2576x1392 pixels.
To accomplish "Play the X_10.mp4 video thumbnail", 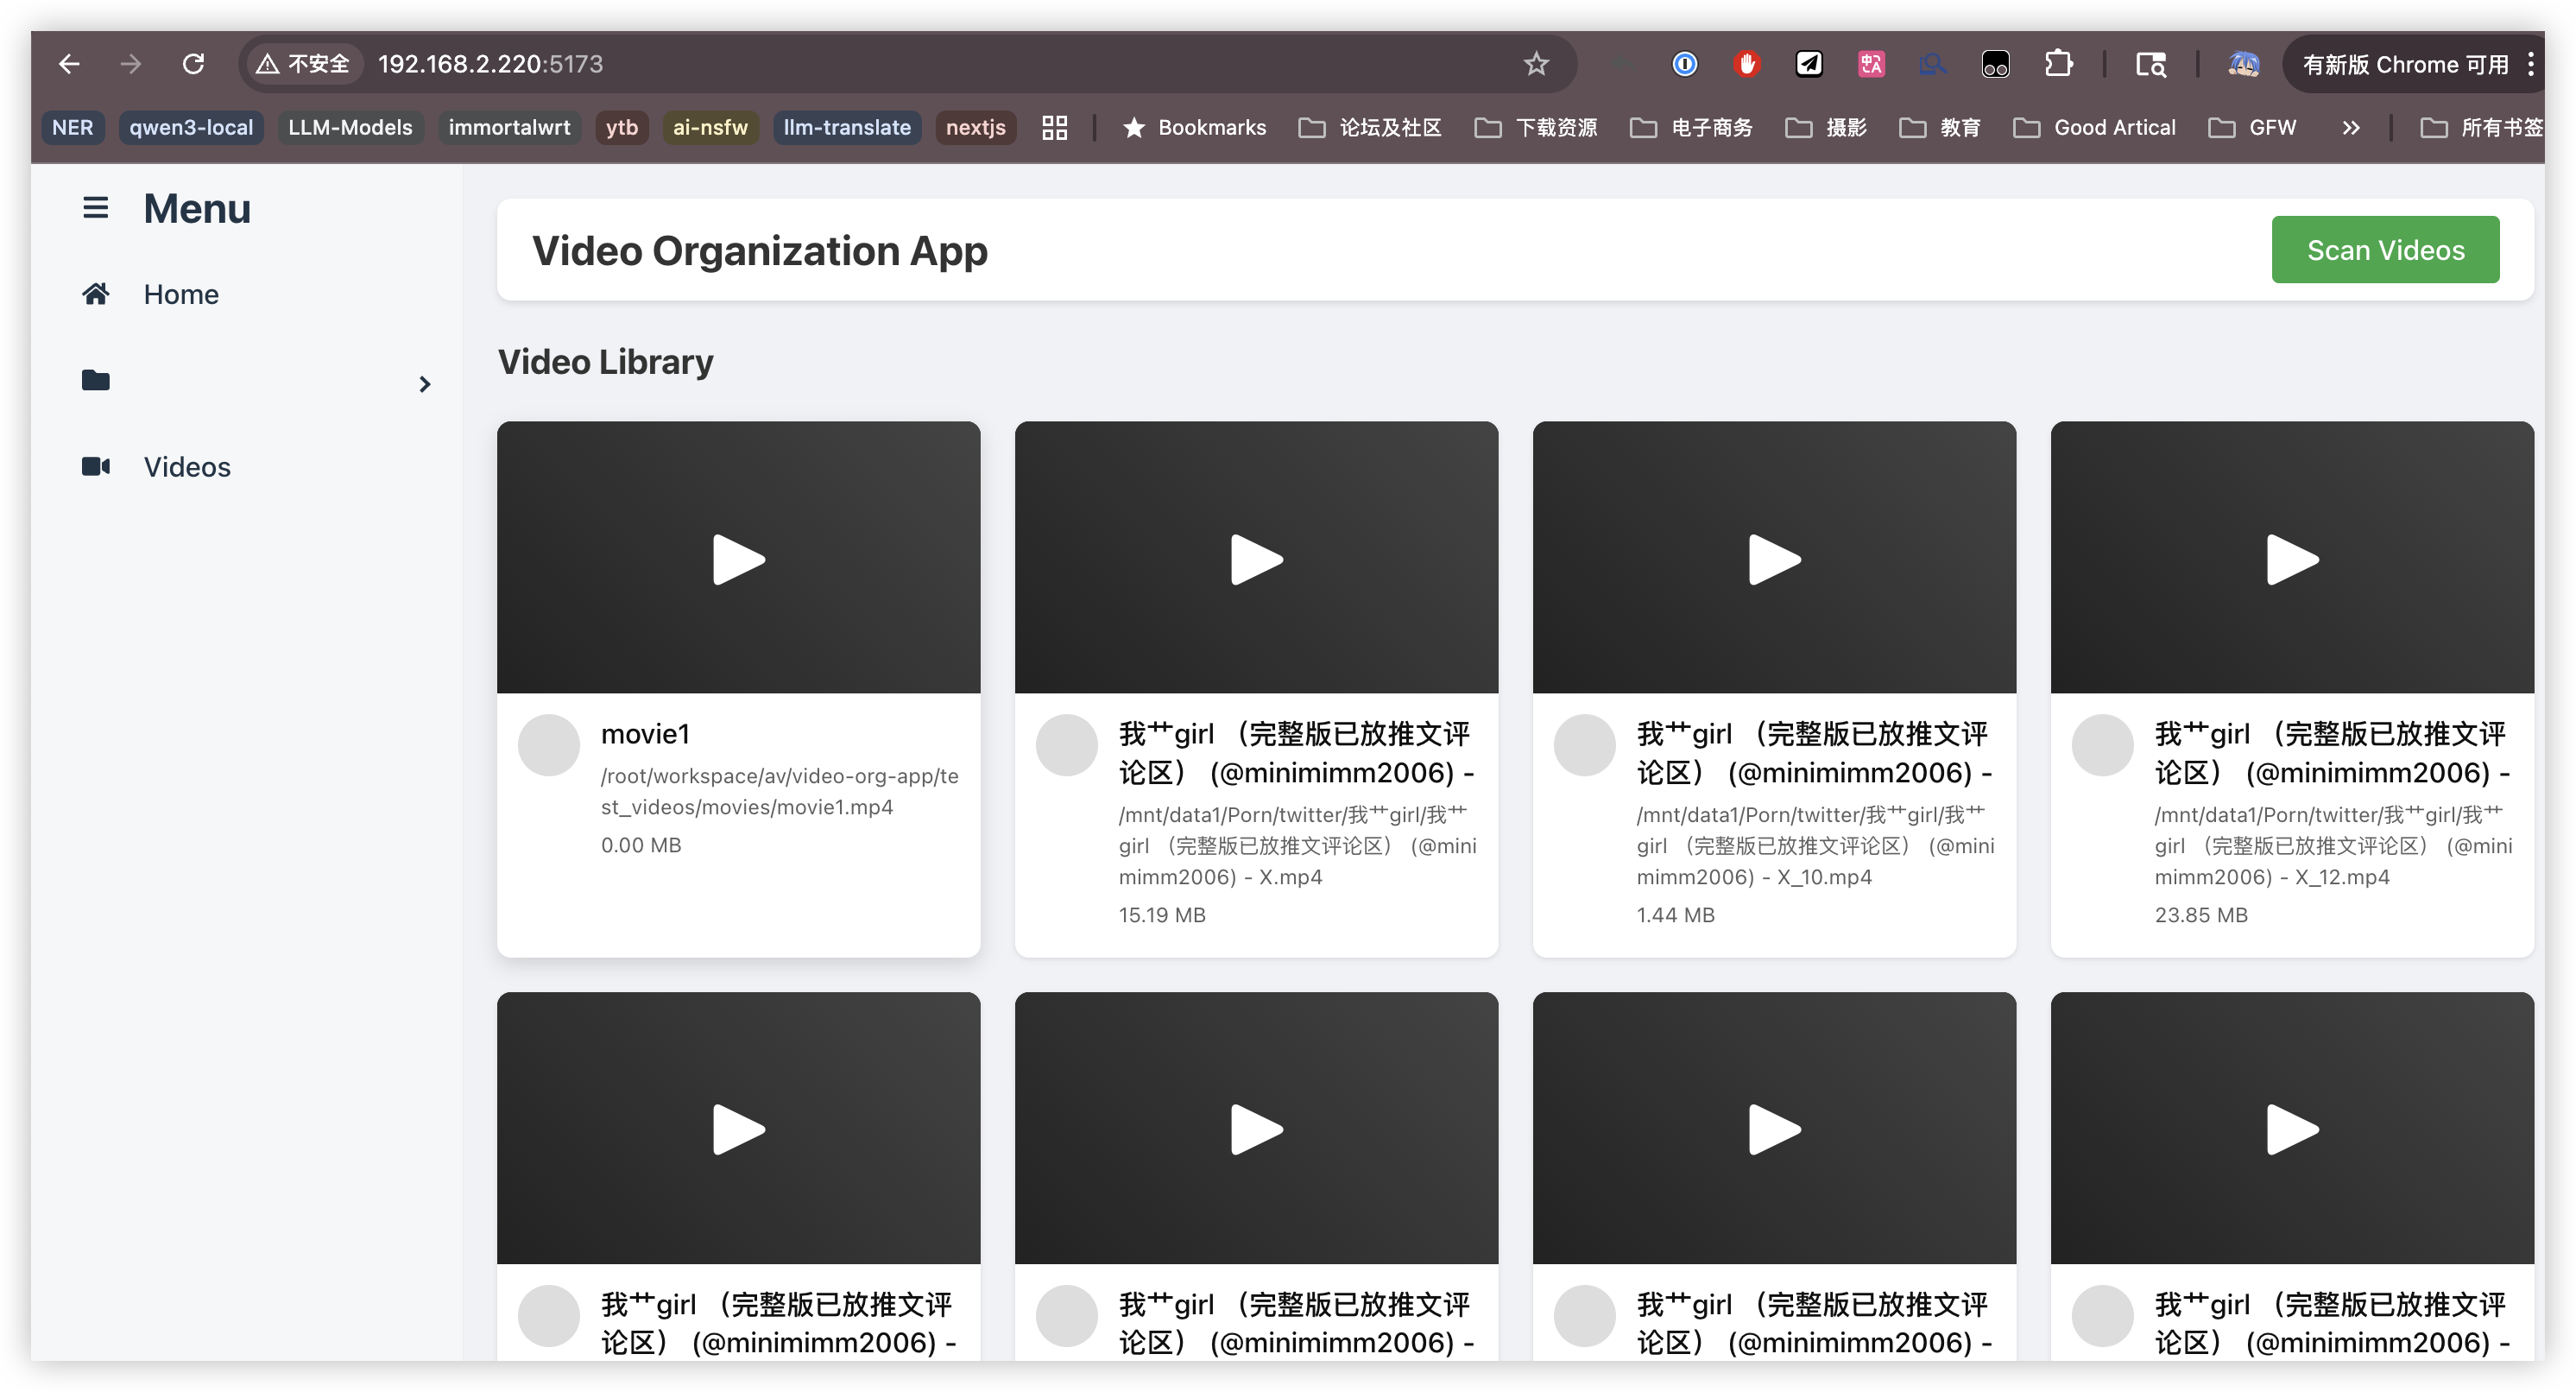I will [1774, 558].
